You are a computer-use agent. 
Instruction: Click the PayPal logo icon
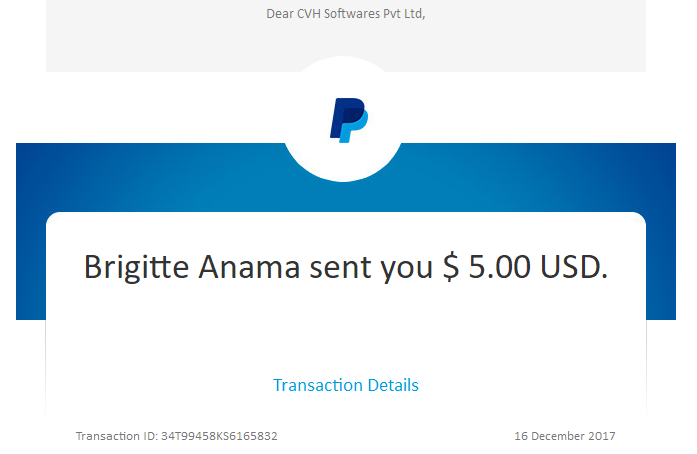(x=348, y=120)
